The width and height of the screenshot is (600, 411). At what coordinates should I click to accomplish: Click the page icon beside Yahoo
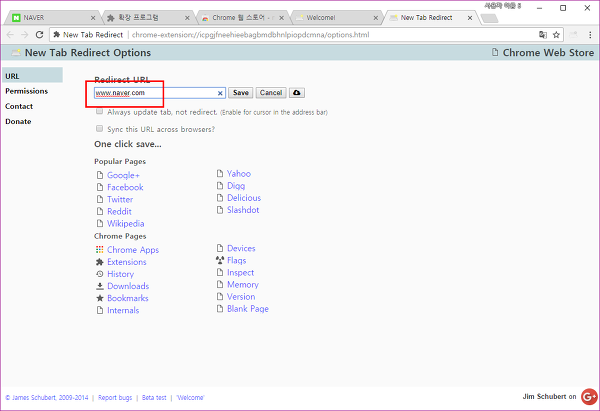tap(220, 174)
